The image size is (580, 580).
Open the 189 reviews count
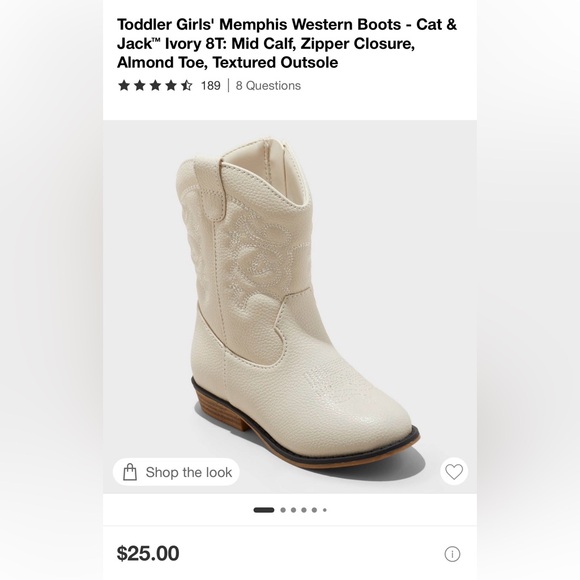(210, 85)
